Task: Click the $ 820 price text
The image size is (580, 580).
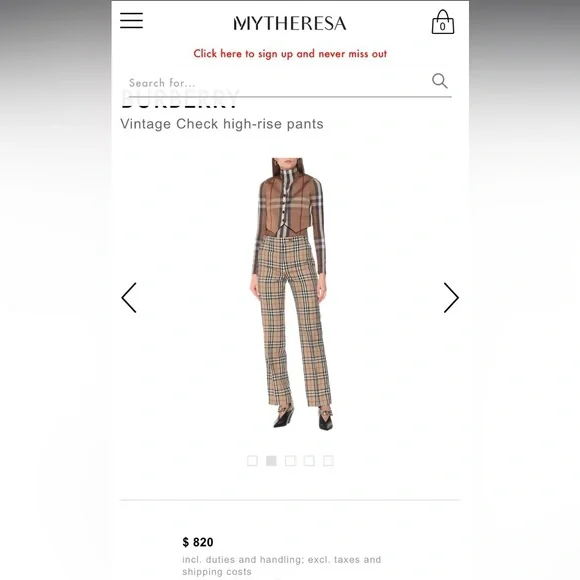Action: 198,542
